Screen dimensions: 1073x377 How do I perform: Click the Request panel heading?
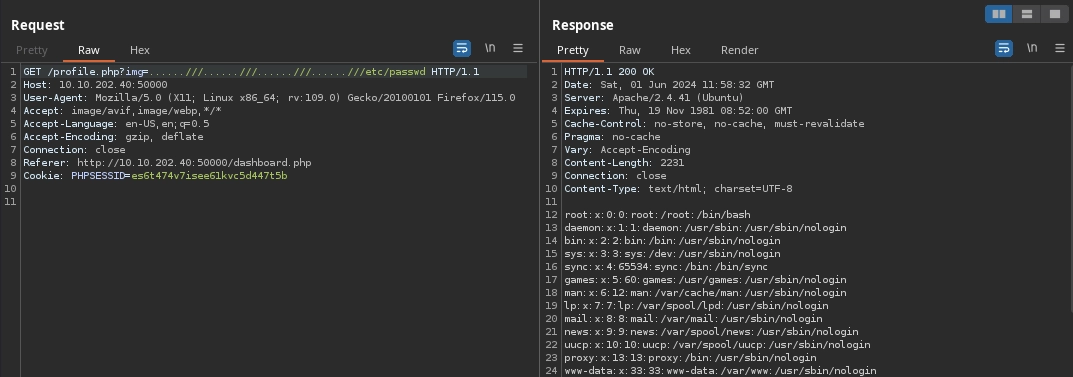[x=38, y=25]
